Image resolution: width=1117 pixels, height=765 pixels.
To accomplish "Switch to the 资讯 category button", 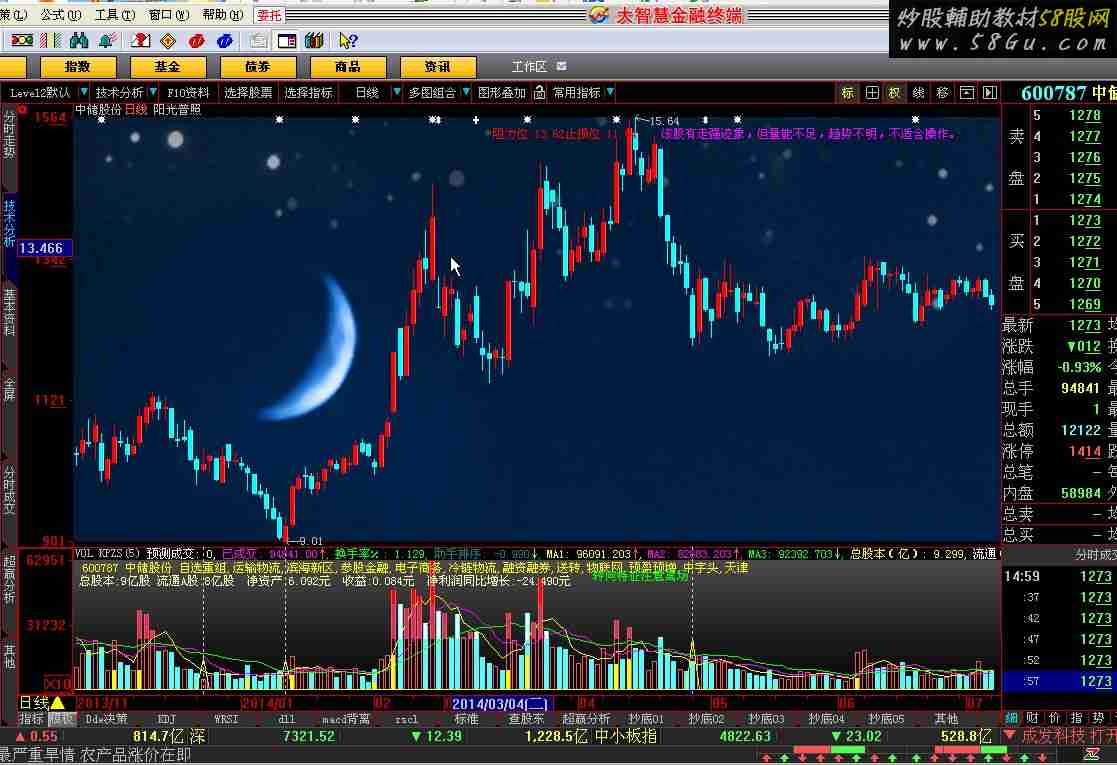I will coord(437,67).
